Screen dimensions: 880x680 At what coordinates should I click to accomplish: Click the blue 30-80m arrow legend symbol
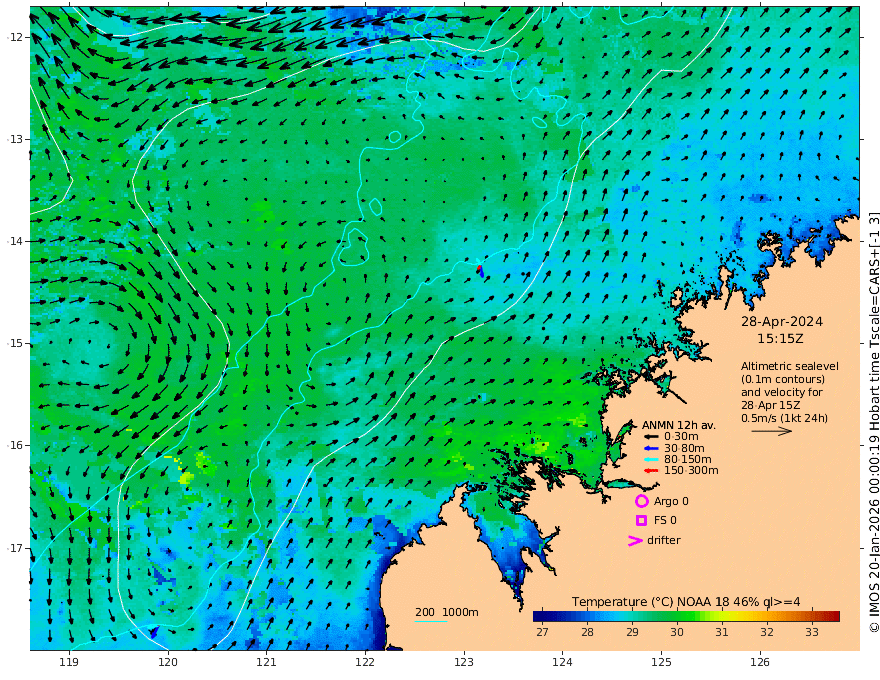tap(651, 448)
